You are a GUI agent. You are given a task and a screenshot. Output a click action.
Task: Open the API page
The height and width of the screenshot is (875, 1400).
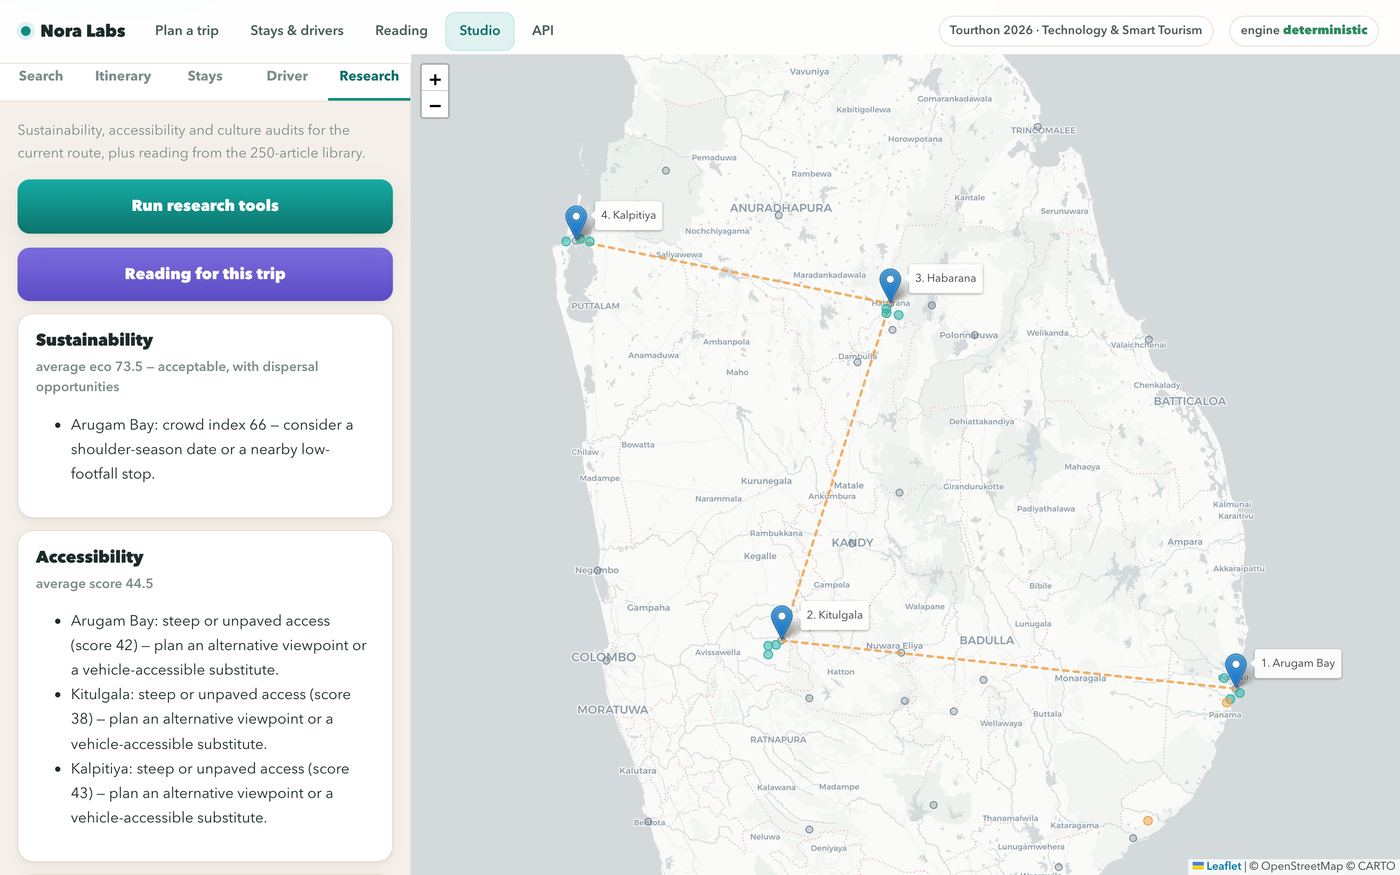click(543, 31)
